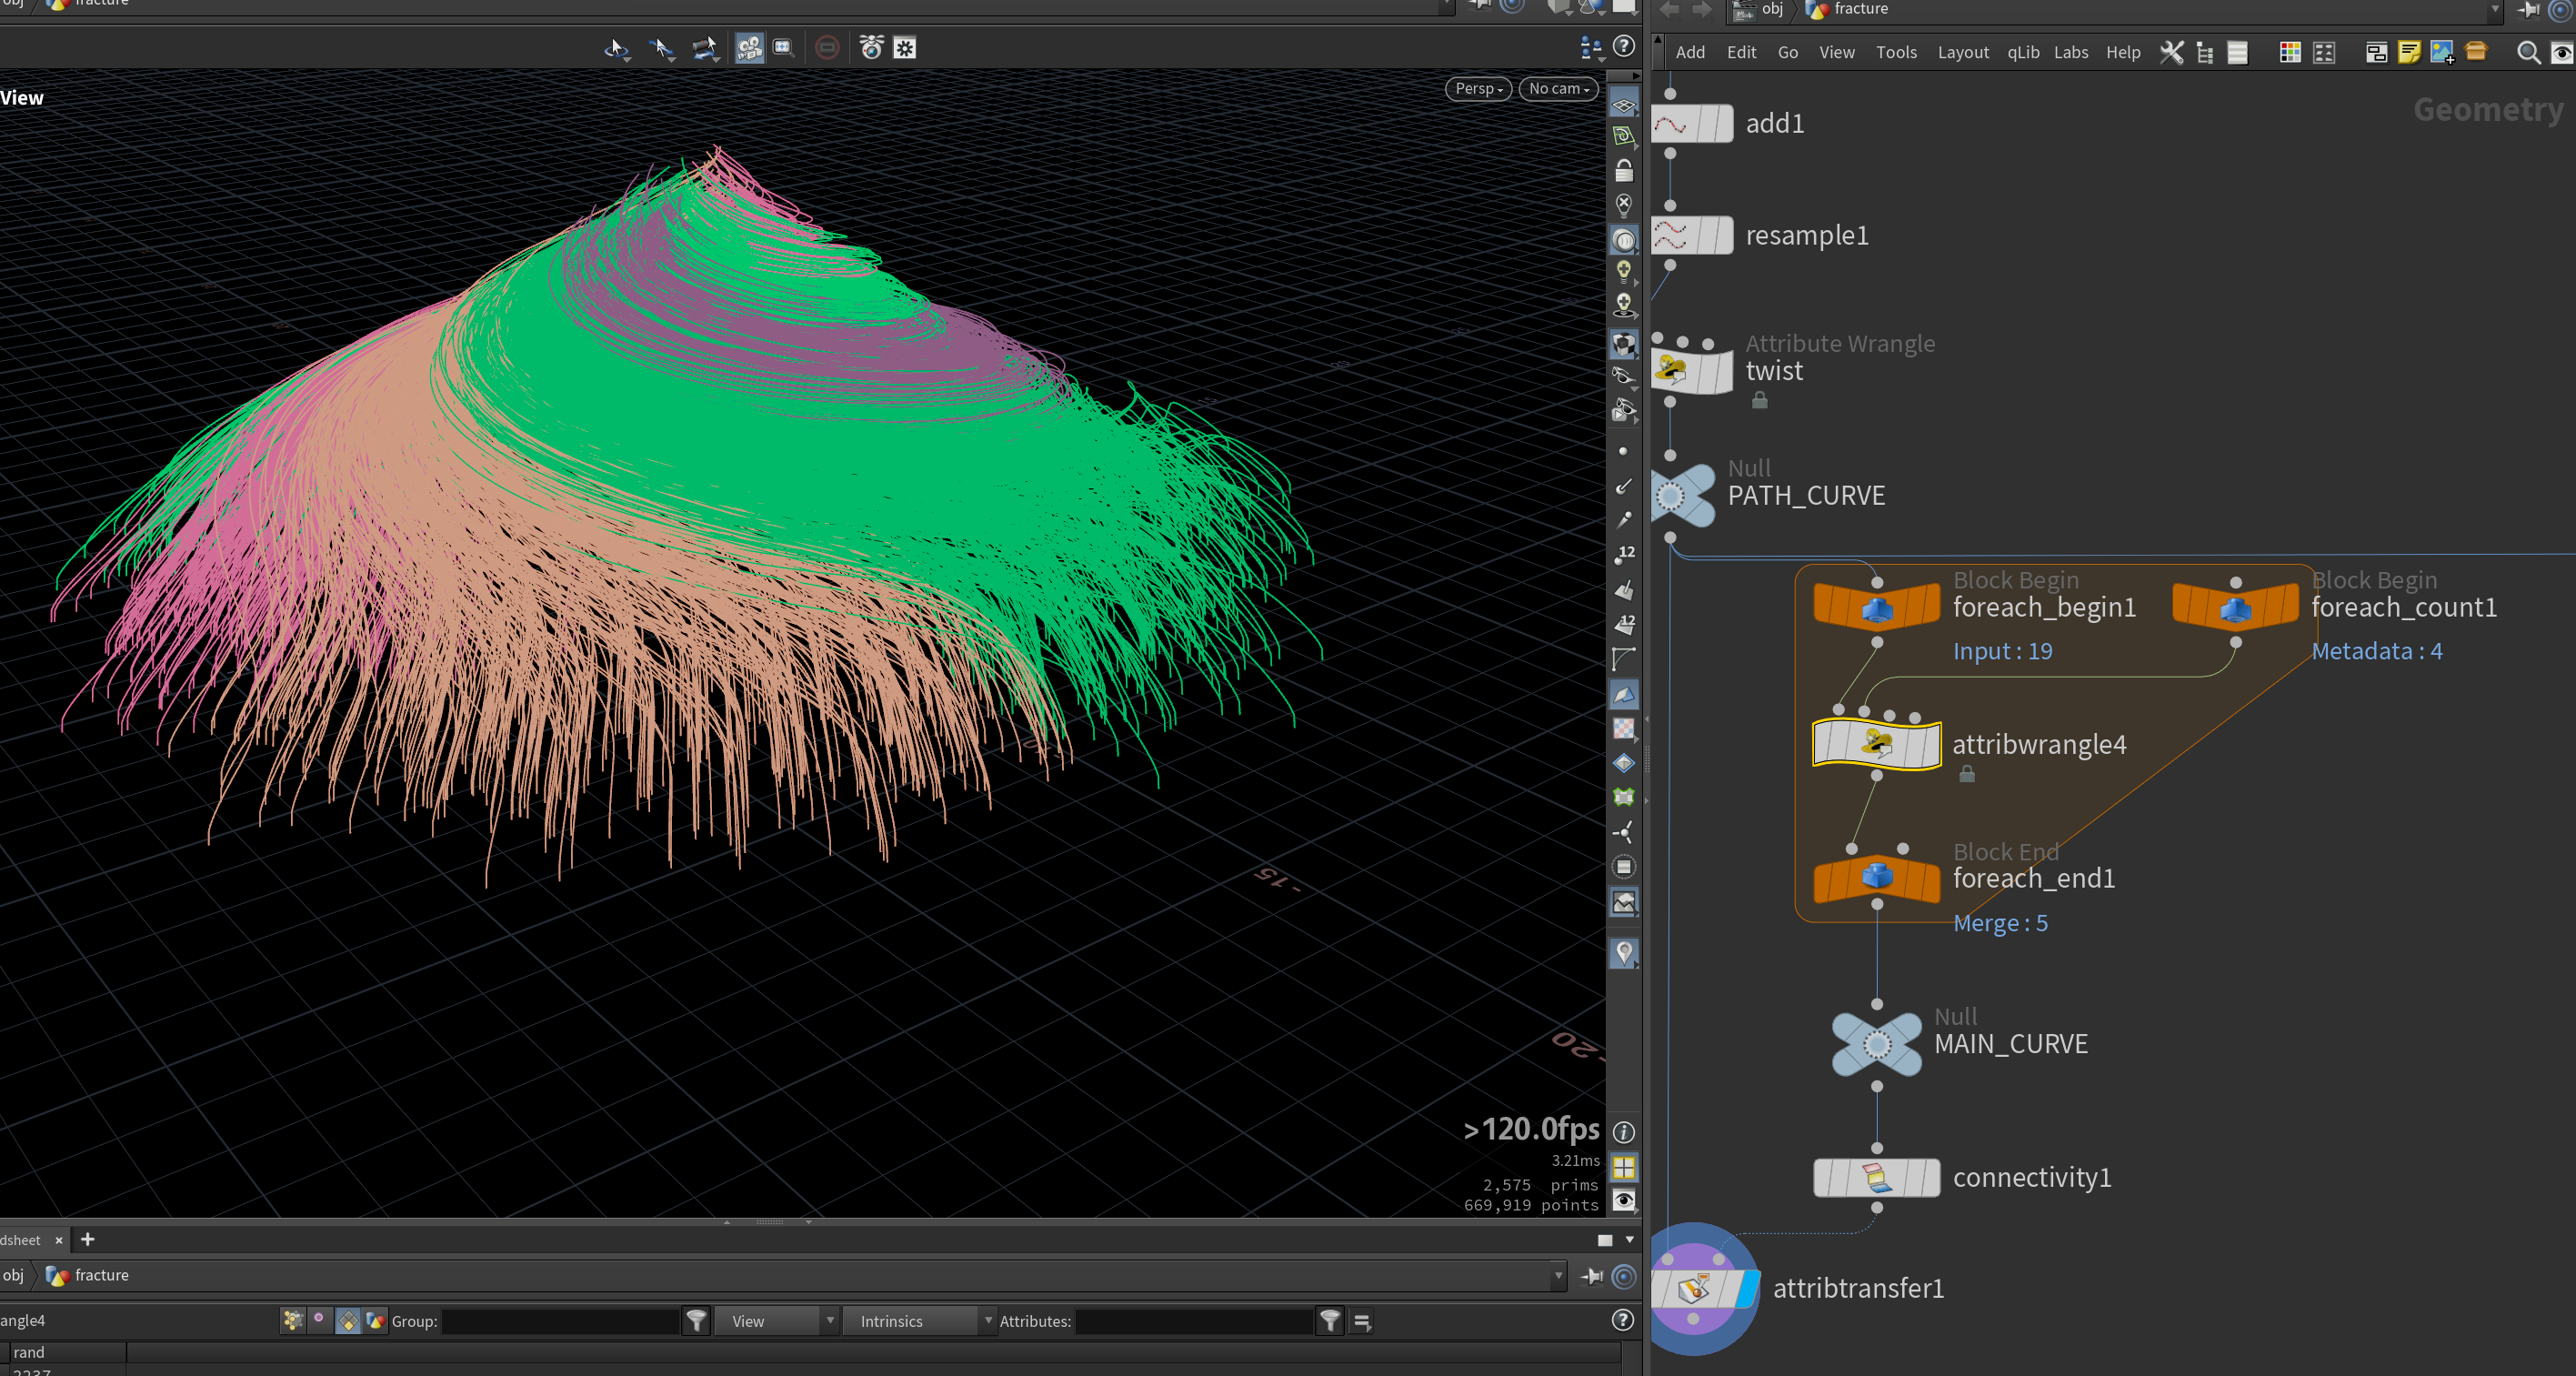Click the color palette icon in network toolbar
Screen dimensions: 2576x1376
click(2289, 52)
